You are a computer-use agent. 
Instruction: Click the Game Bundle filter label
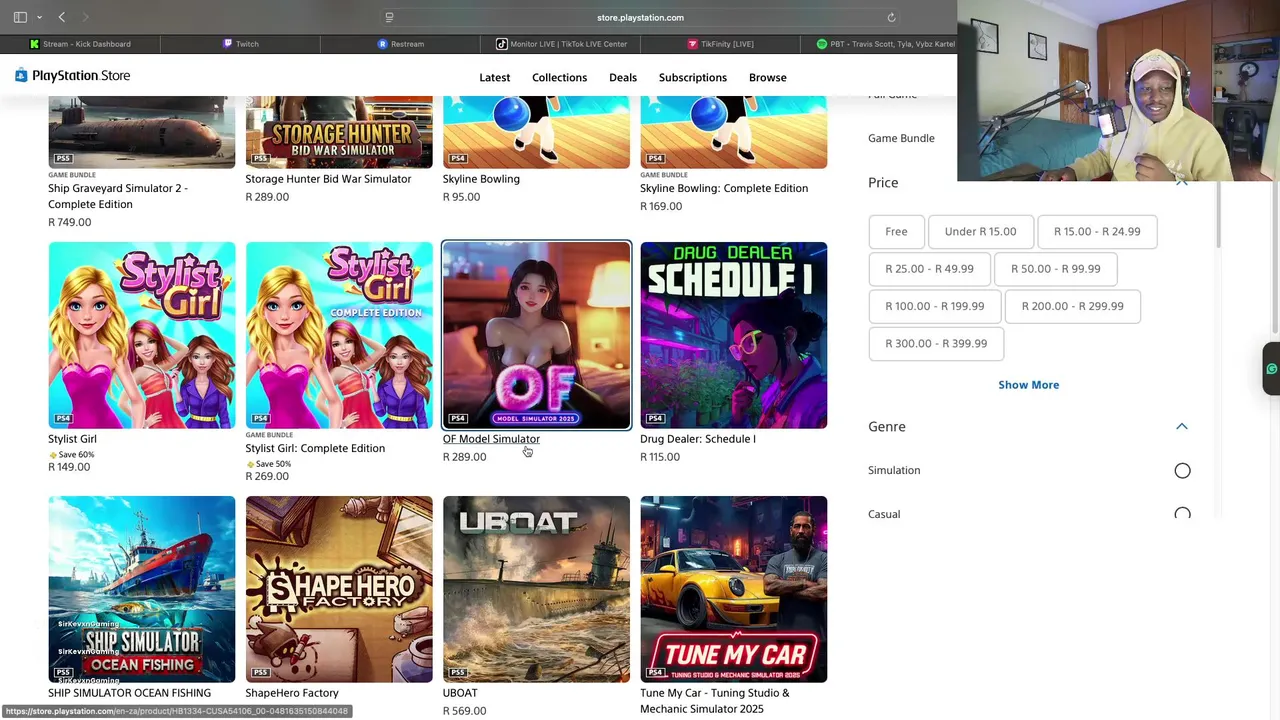tap(901, 138)
